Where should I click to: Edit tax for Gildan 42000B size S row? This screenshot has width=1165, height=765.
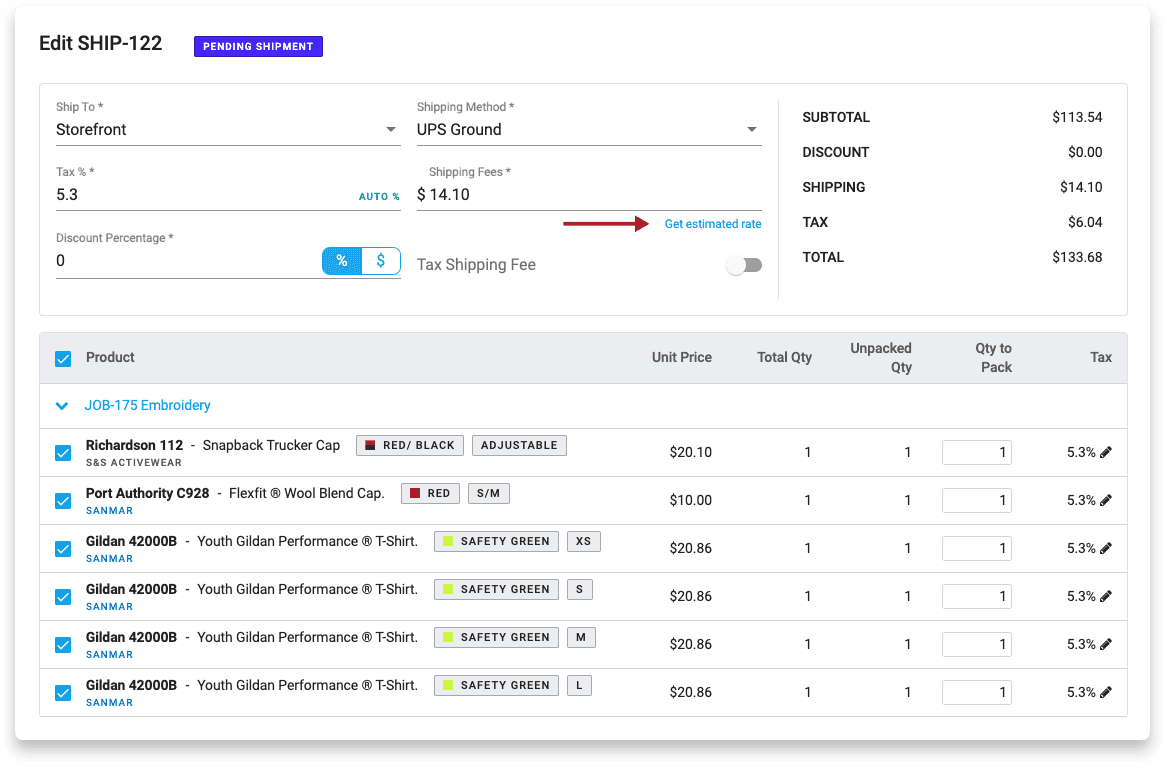[1106, 596]
